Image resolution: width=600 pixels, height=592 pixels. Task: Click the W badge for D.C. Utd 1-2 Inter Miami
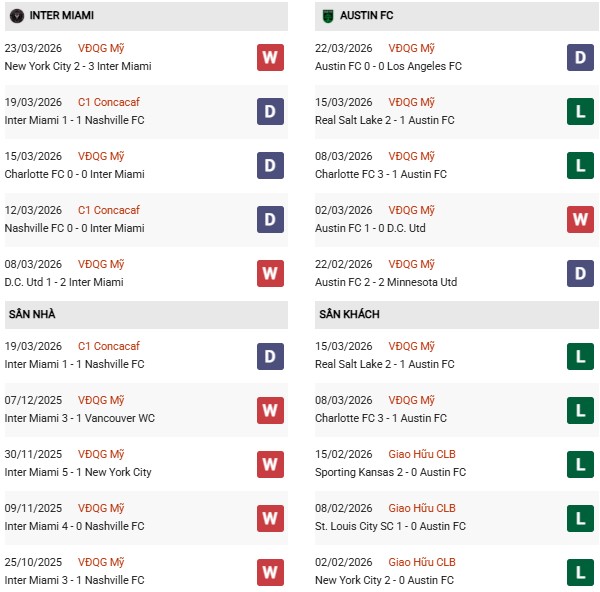270,273
